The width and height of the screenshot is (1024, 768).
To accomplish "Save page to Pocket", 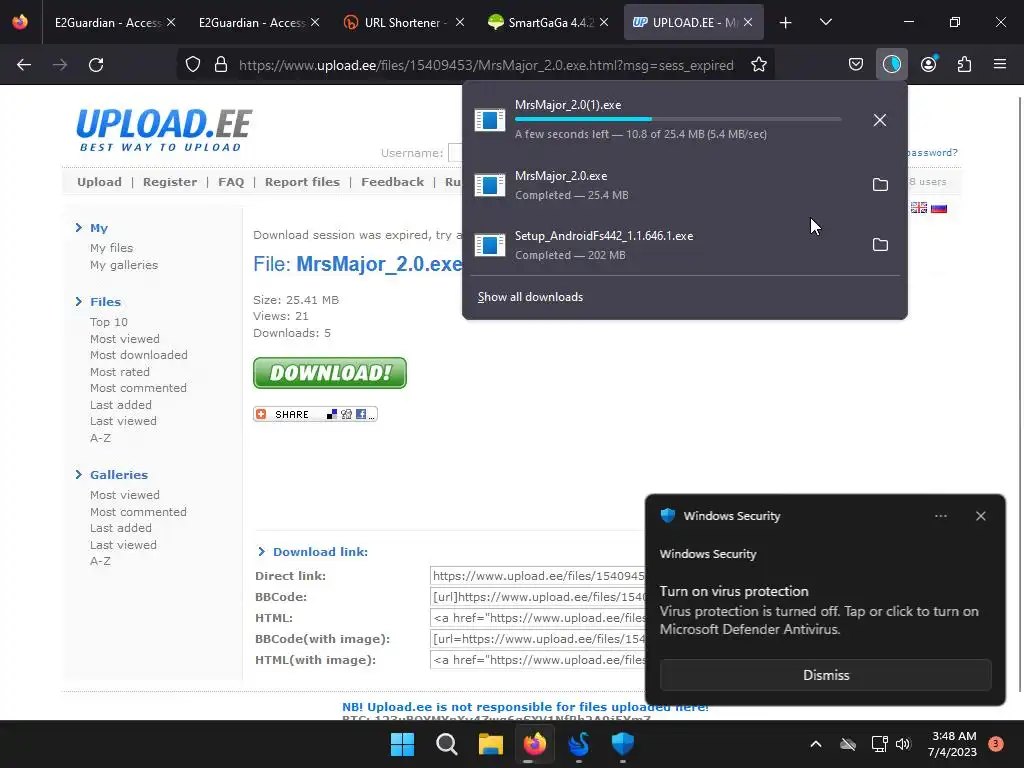I will [x=856, y=65].
